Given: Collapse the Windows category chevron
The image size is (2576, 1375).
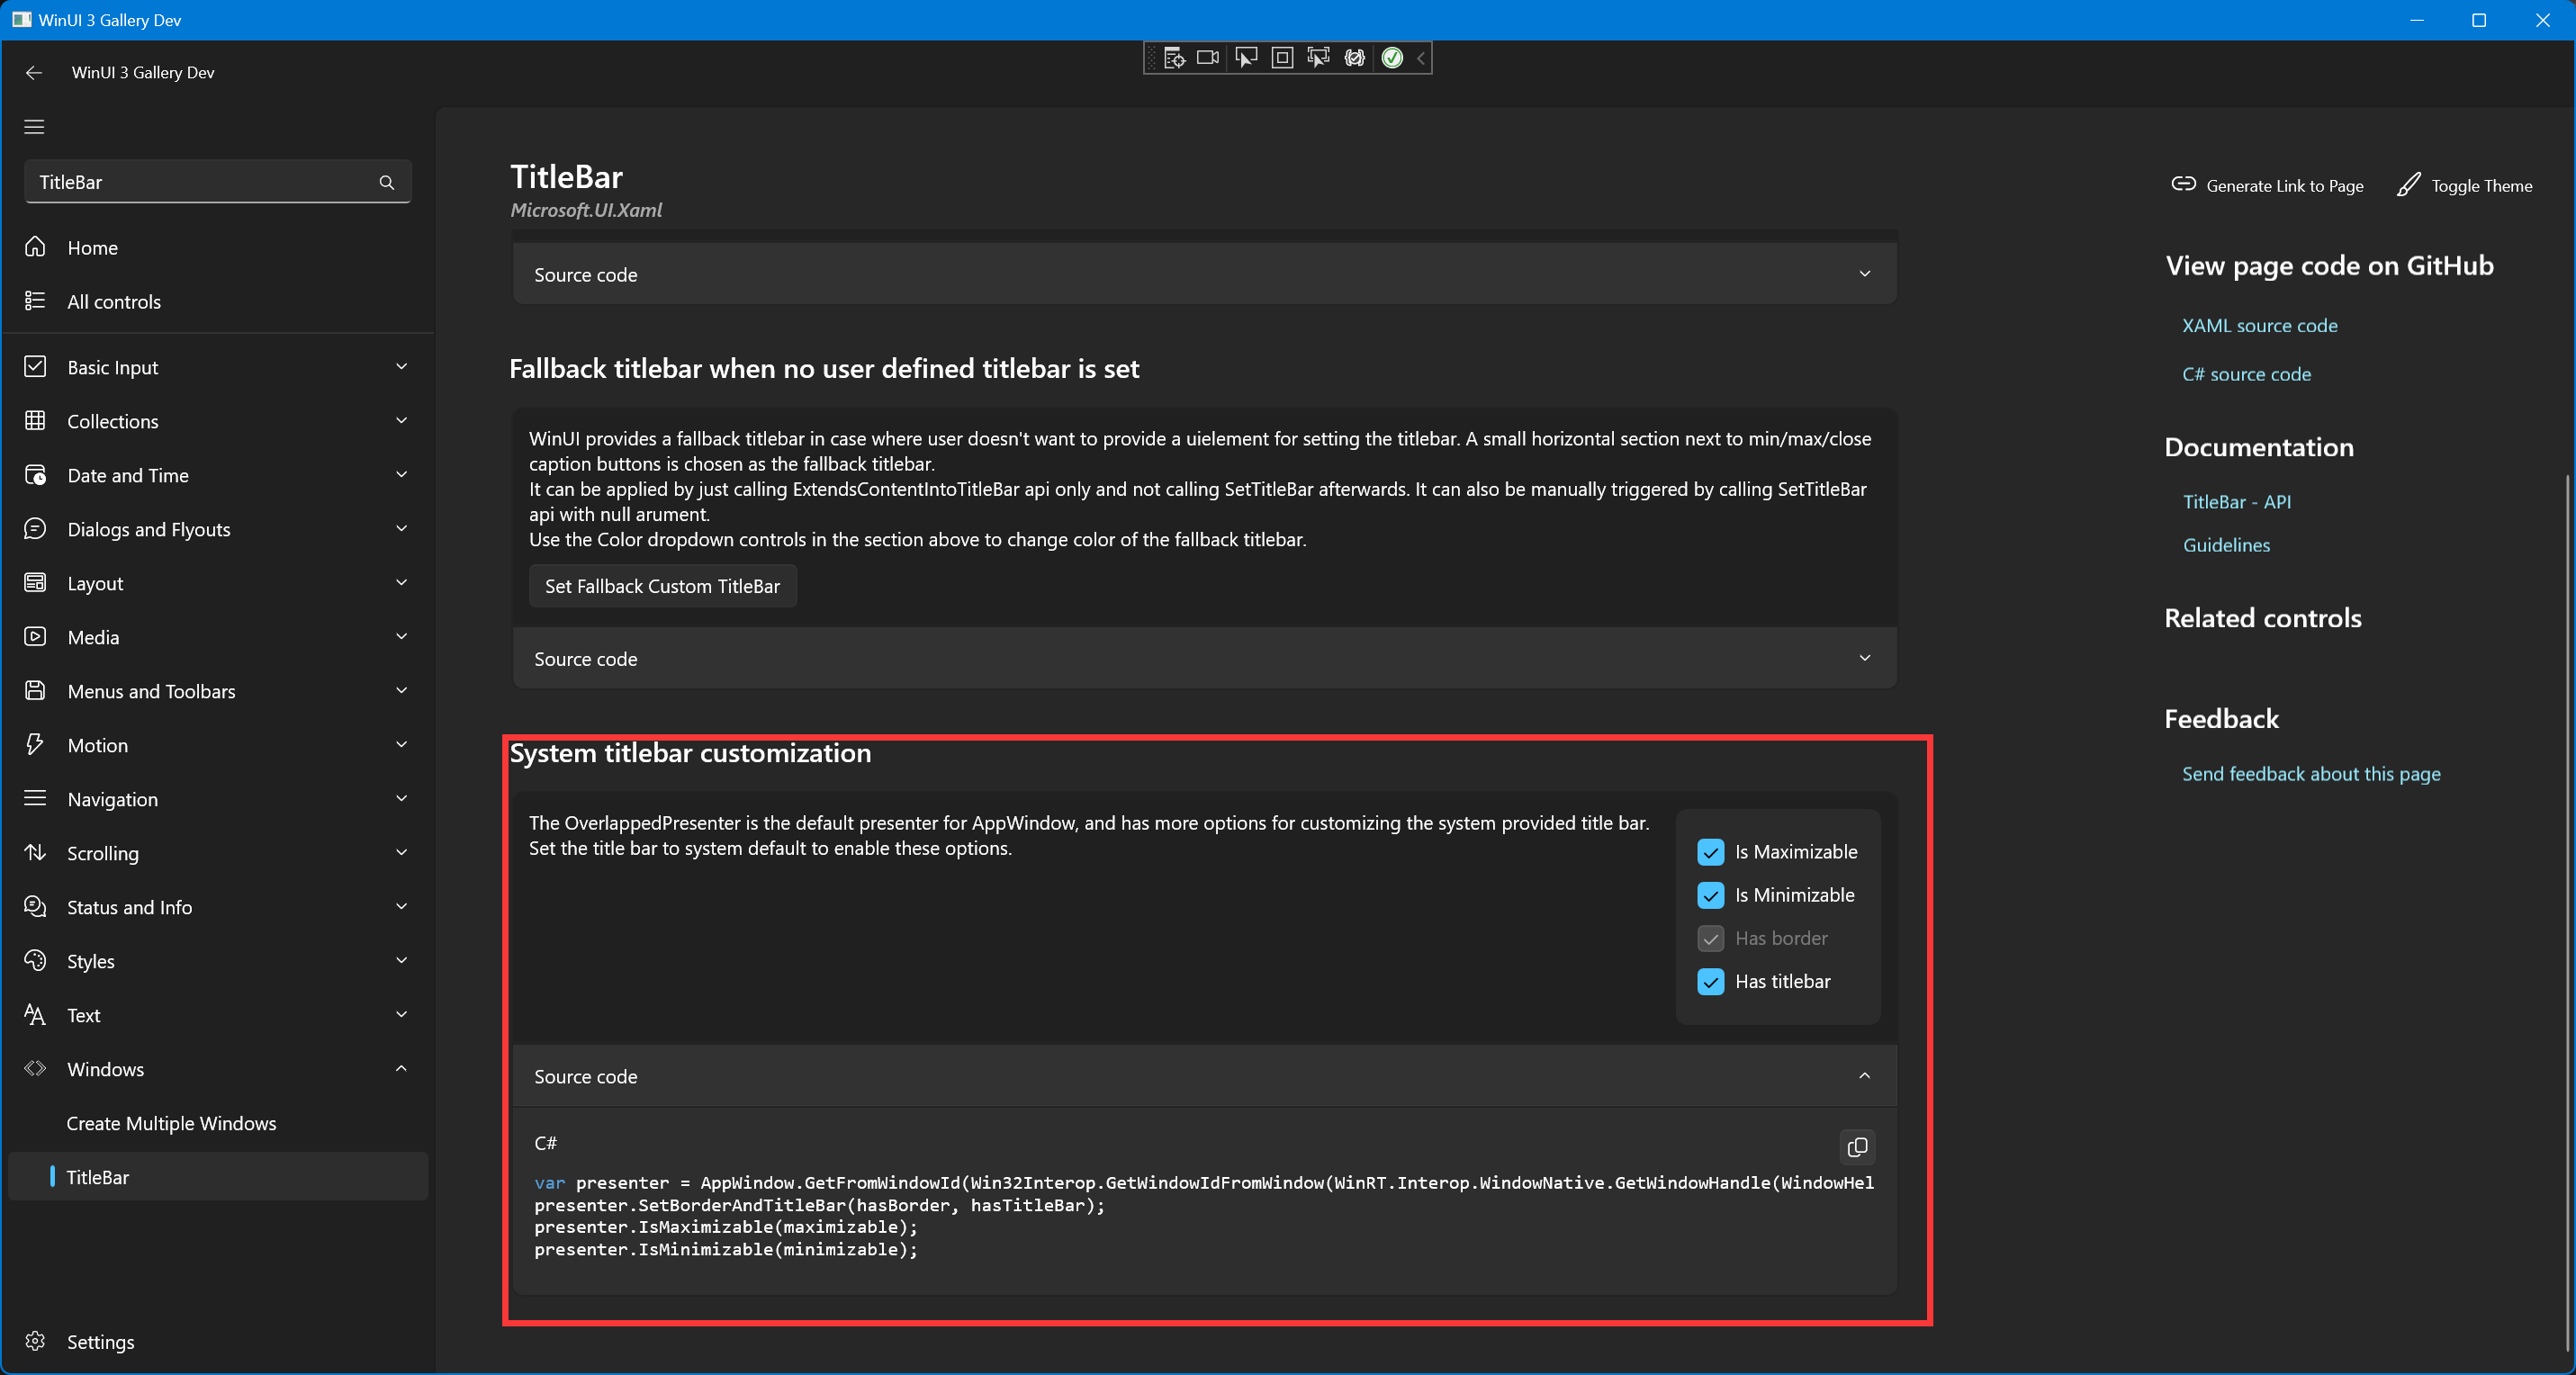Looking at the screenshot, I should pyautogui.click(x=401, y=1069).
